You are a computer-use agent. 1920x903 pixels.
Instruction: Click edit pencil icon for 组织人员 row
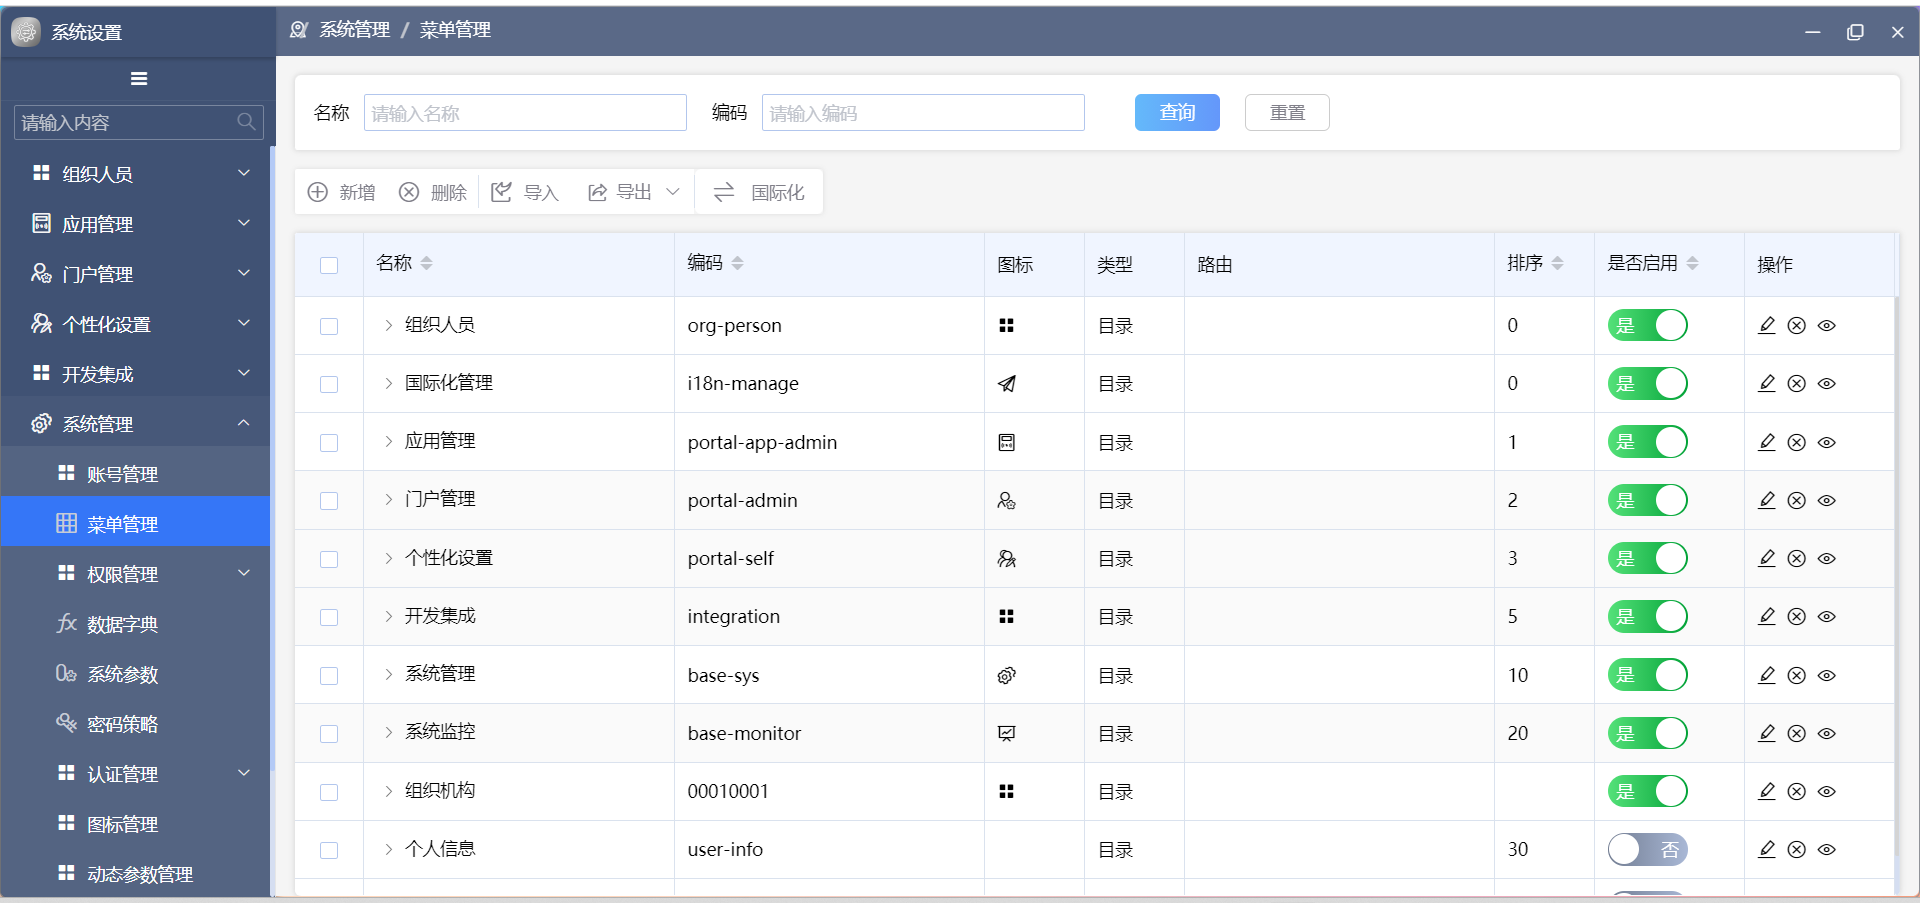pos(1767,325)
